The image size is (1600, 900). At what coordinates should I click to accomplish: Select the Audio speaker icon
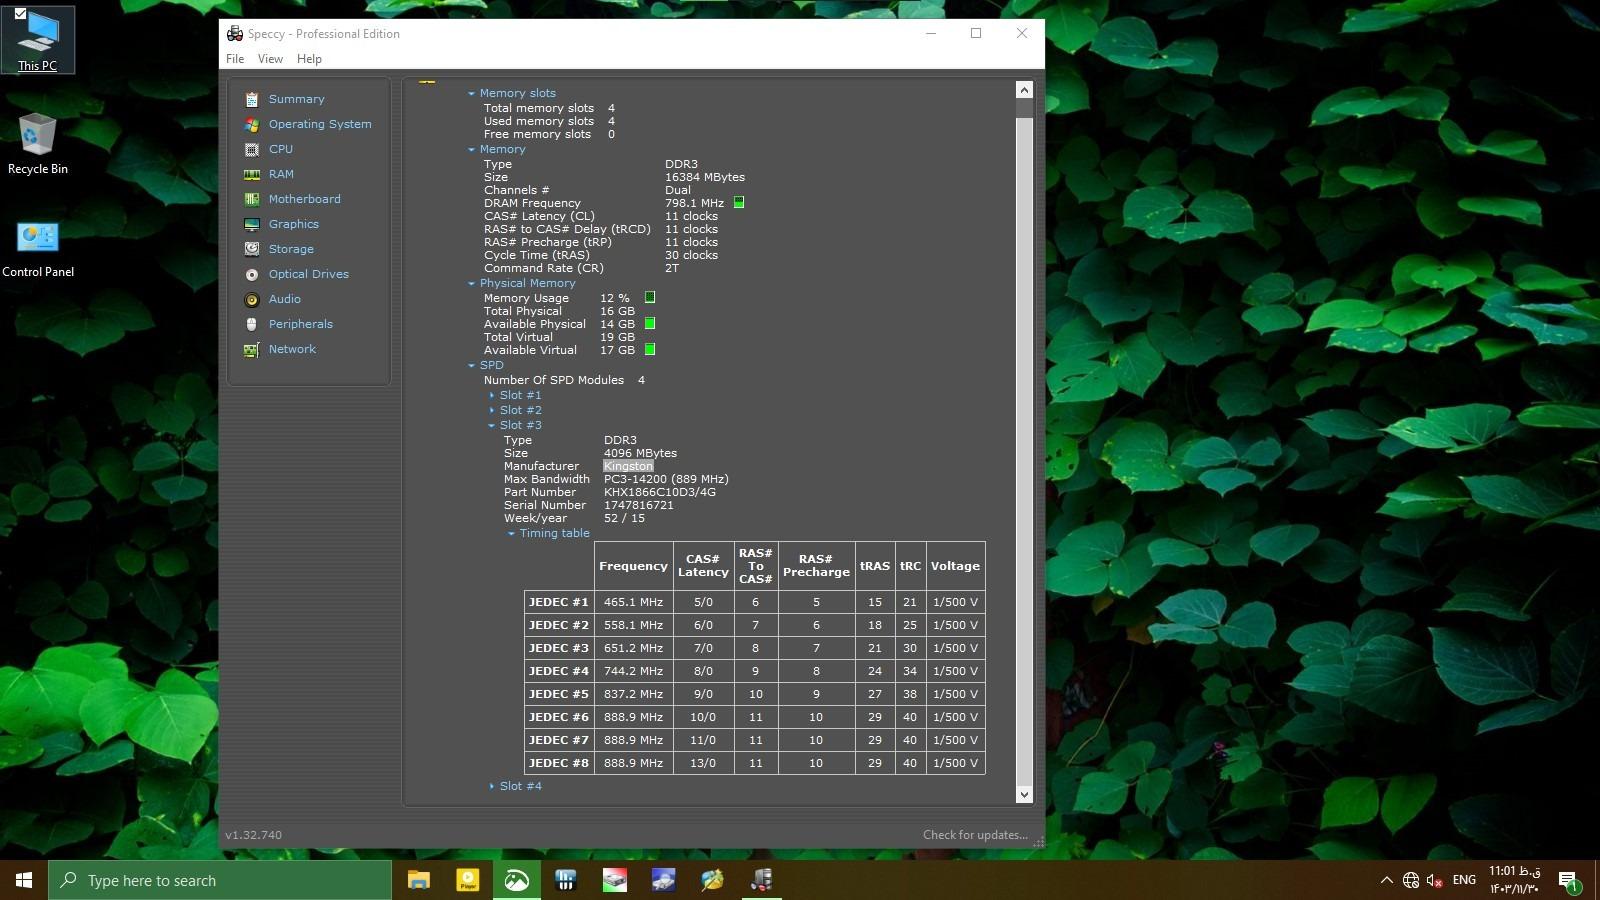tap(252, 299)
